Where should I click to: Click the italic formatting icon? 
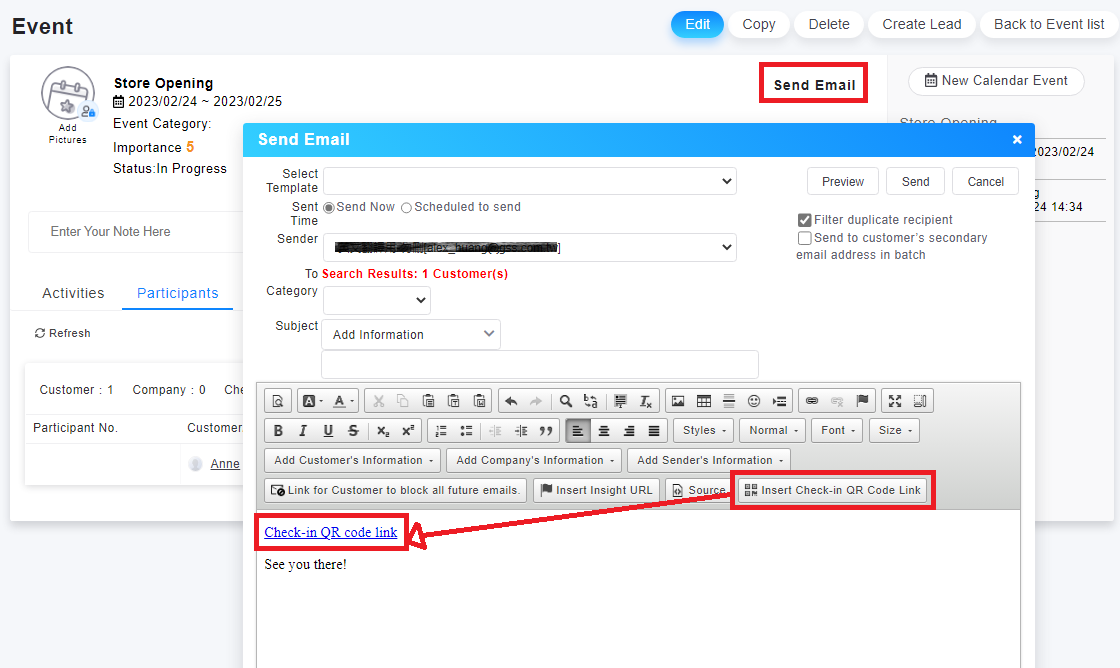pyautogui.click(x=303, y=431)
